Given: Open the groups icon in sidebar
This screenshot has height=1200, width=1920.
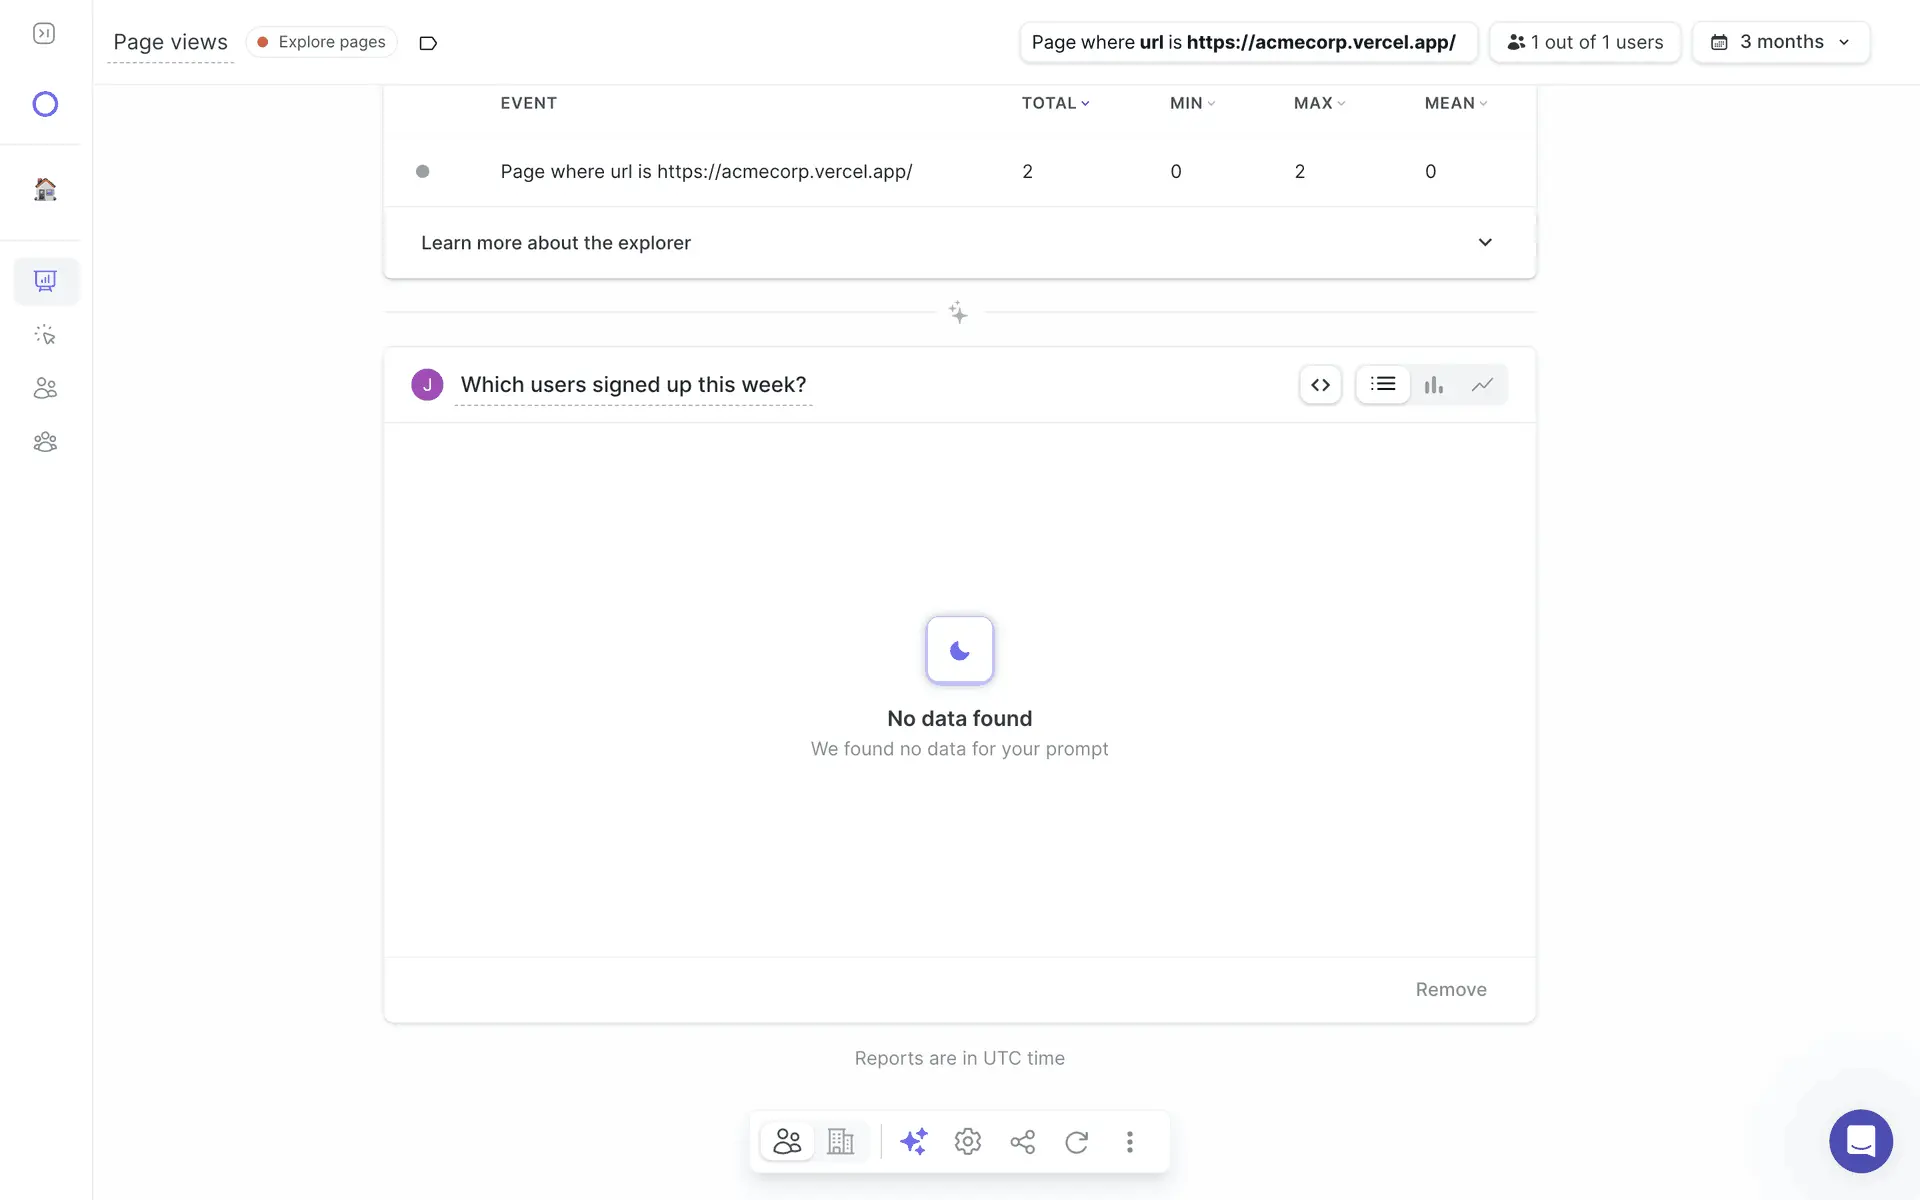Looking at the screenshot, I should pos(45,442).
